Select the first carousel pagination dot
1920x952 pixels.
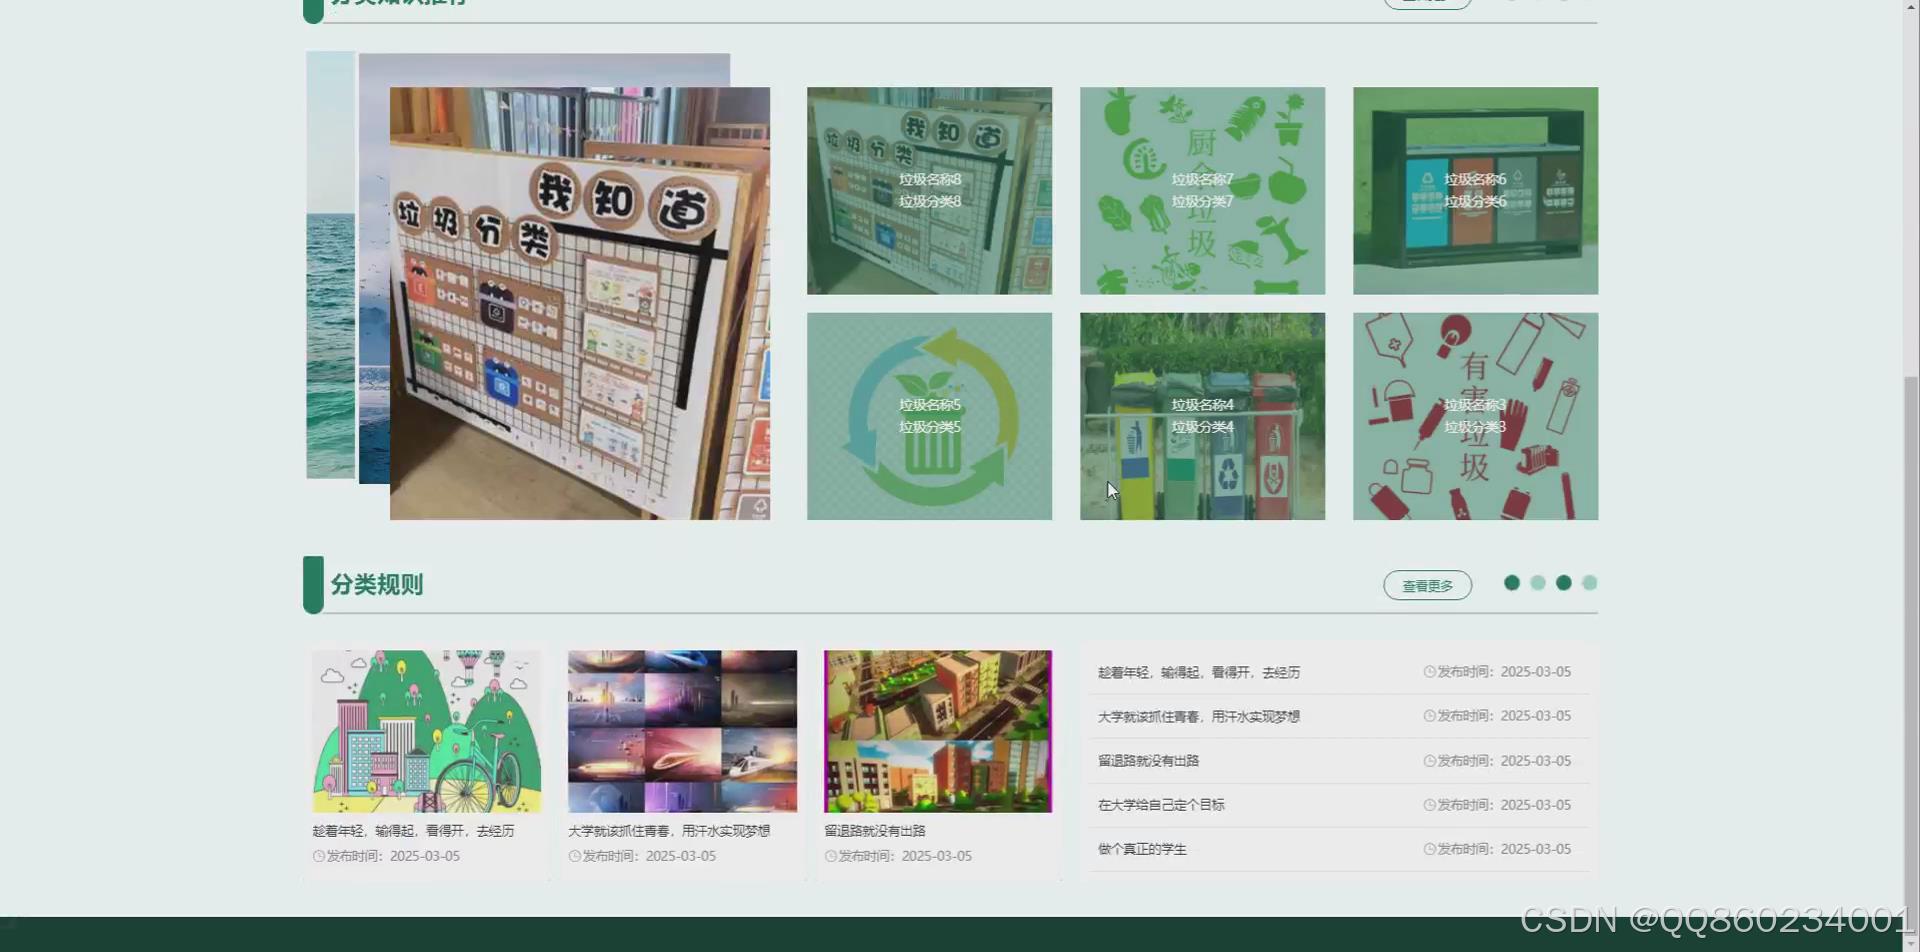tap(1511, 582)
